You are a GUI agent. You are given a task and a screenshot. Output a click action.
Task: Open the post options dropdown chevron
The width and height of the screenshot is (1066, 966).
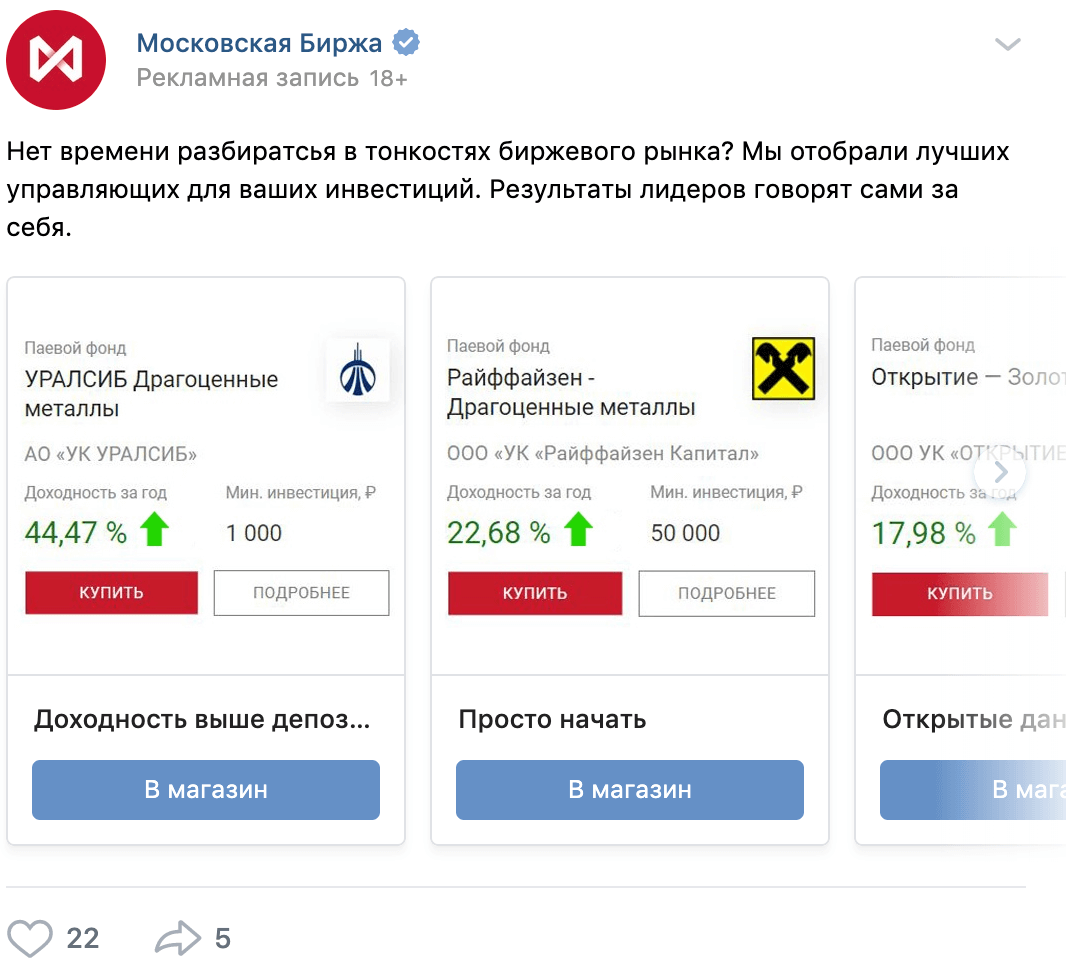1007,44
